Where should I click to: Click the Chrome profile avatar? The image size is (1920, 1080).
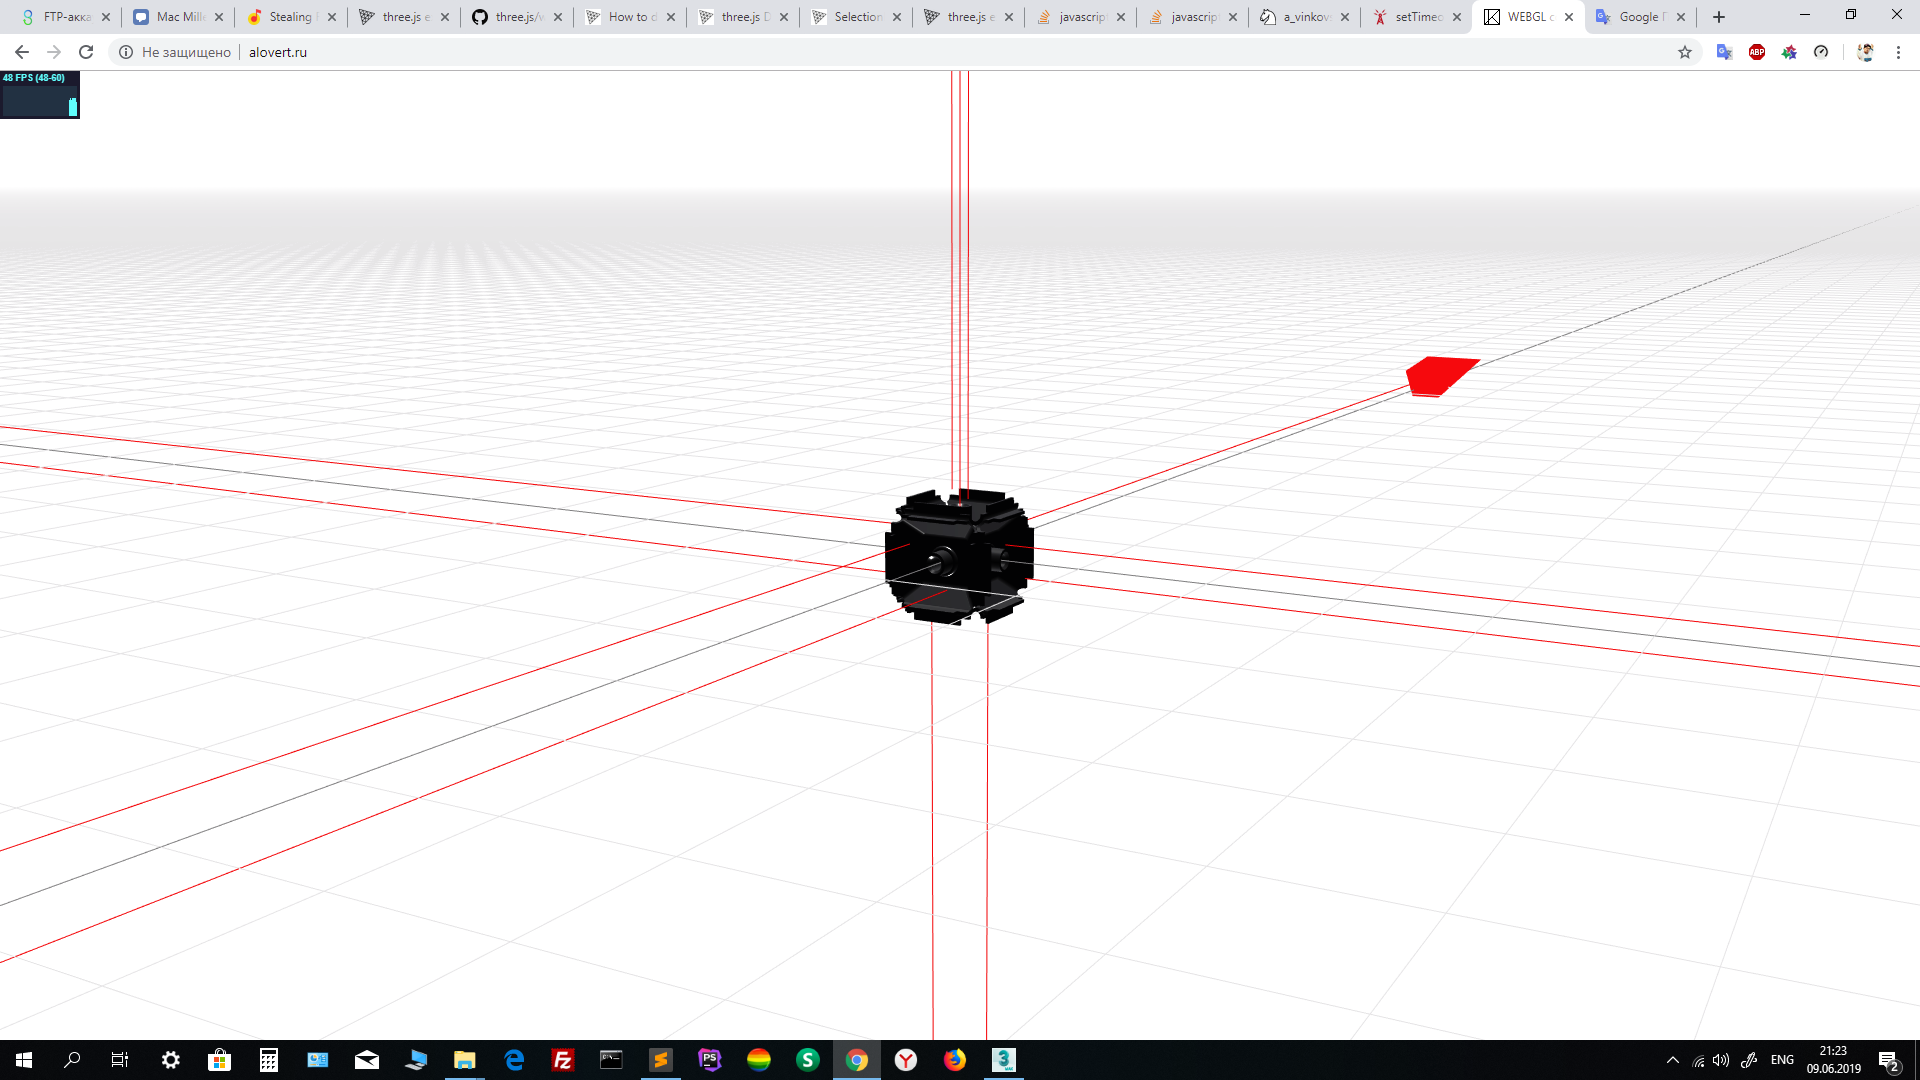point(1865,52)
